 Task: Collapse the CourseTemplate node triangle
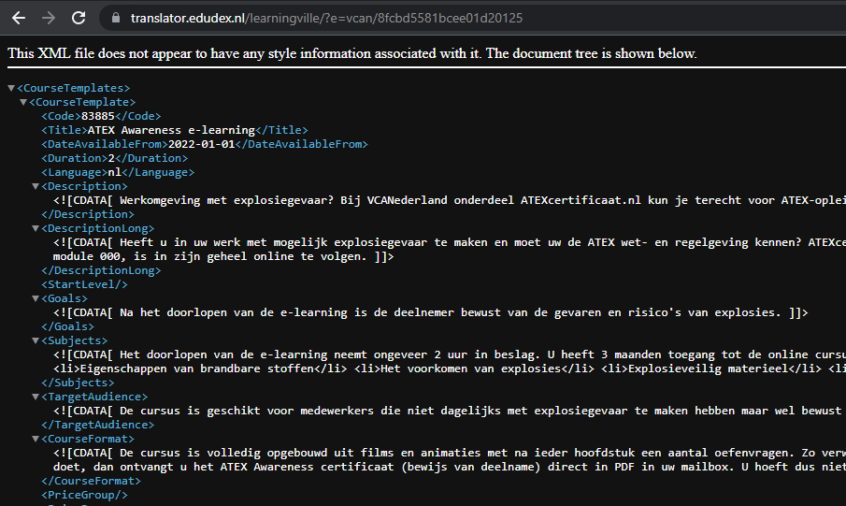coord(23,102)
